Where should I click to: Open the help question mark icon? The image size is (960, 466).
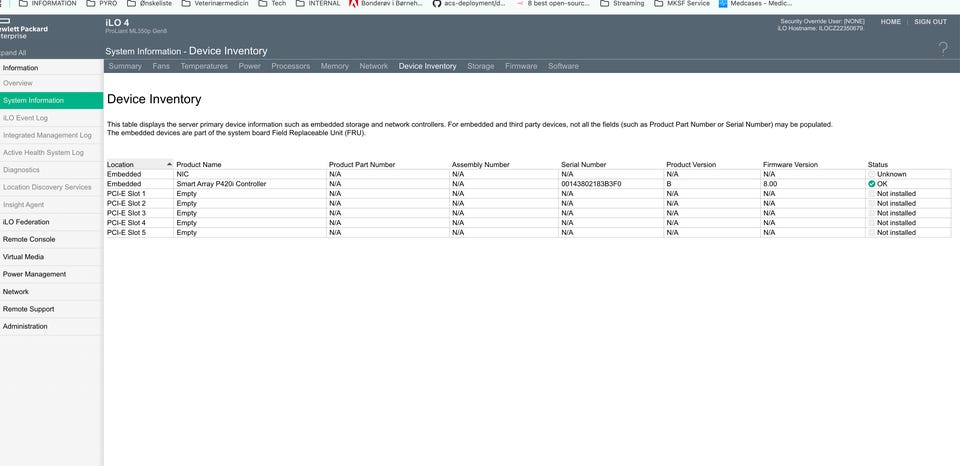(x=943, y=49)
